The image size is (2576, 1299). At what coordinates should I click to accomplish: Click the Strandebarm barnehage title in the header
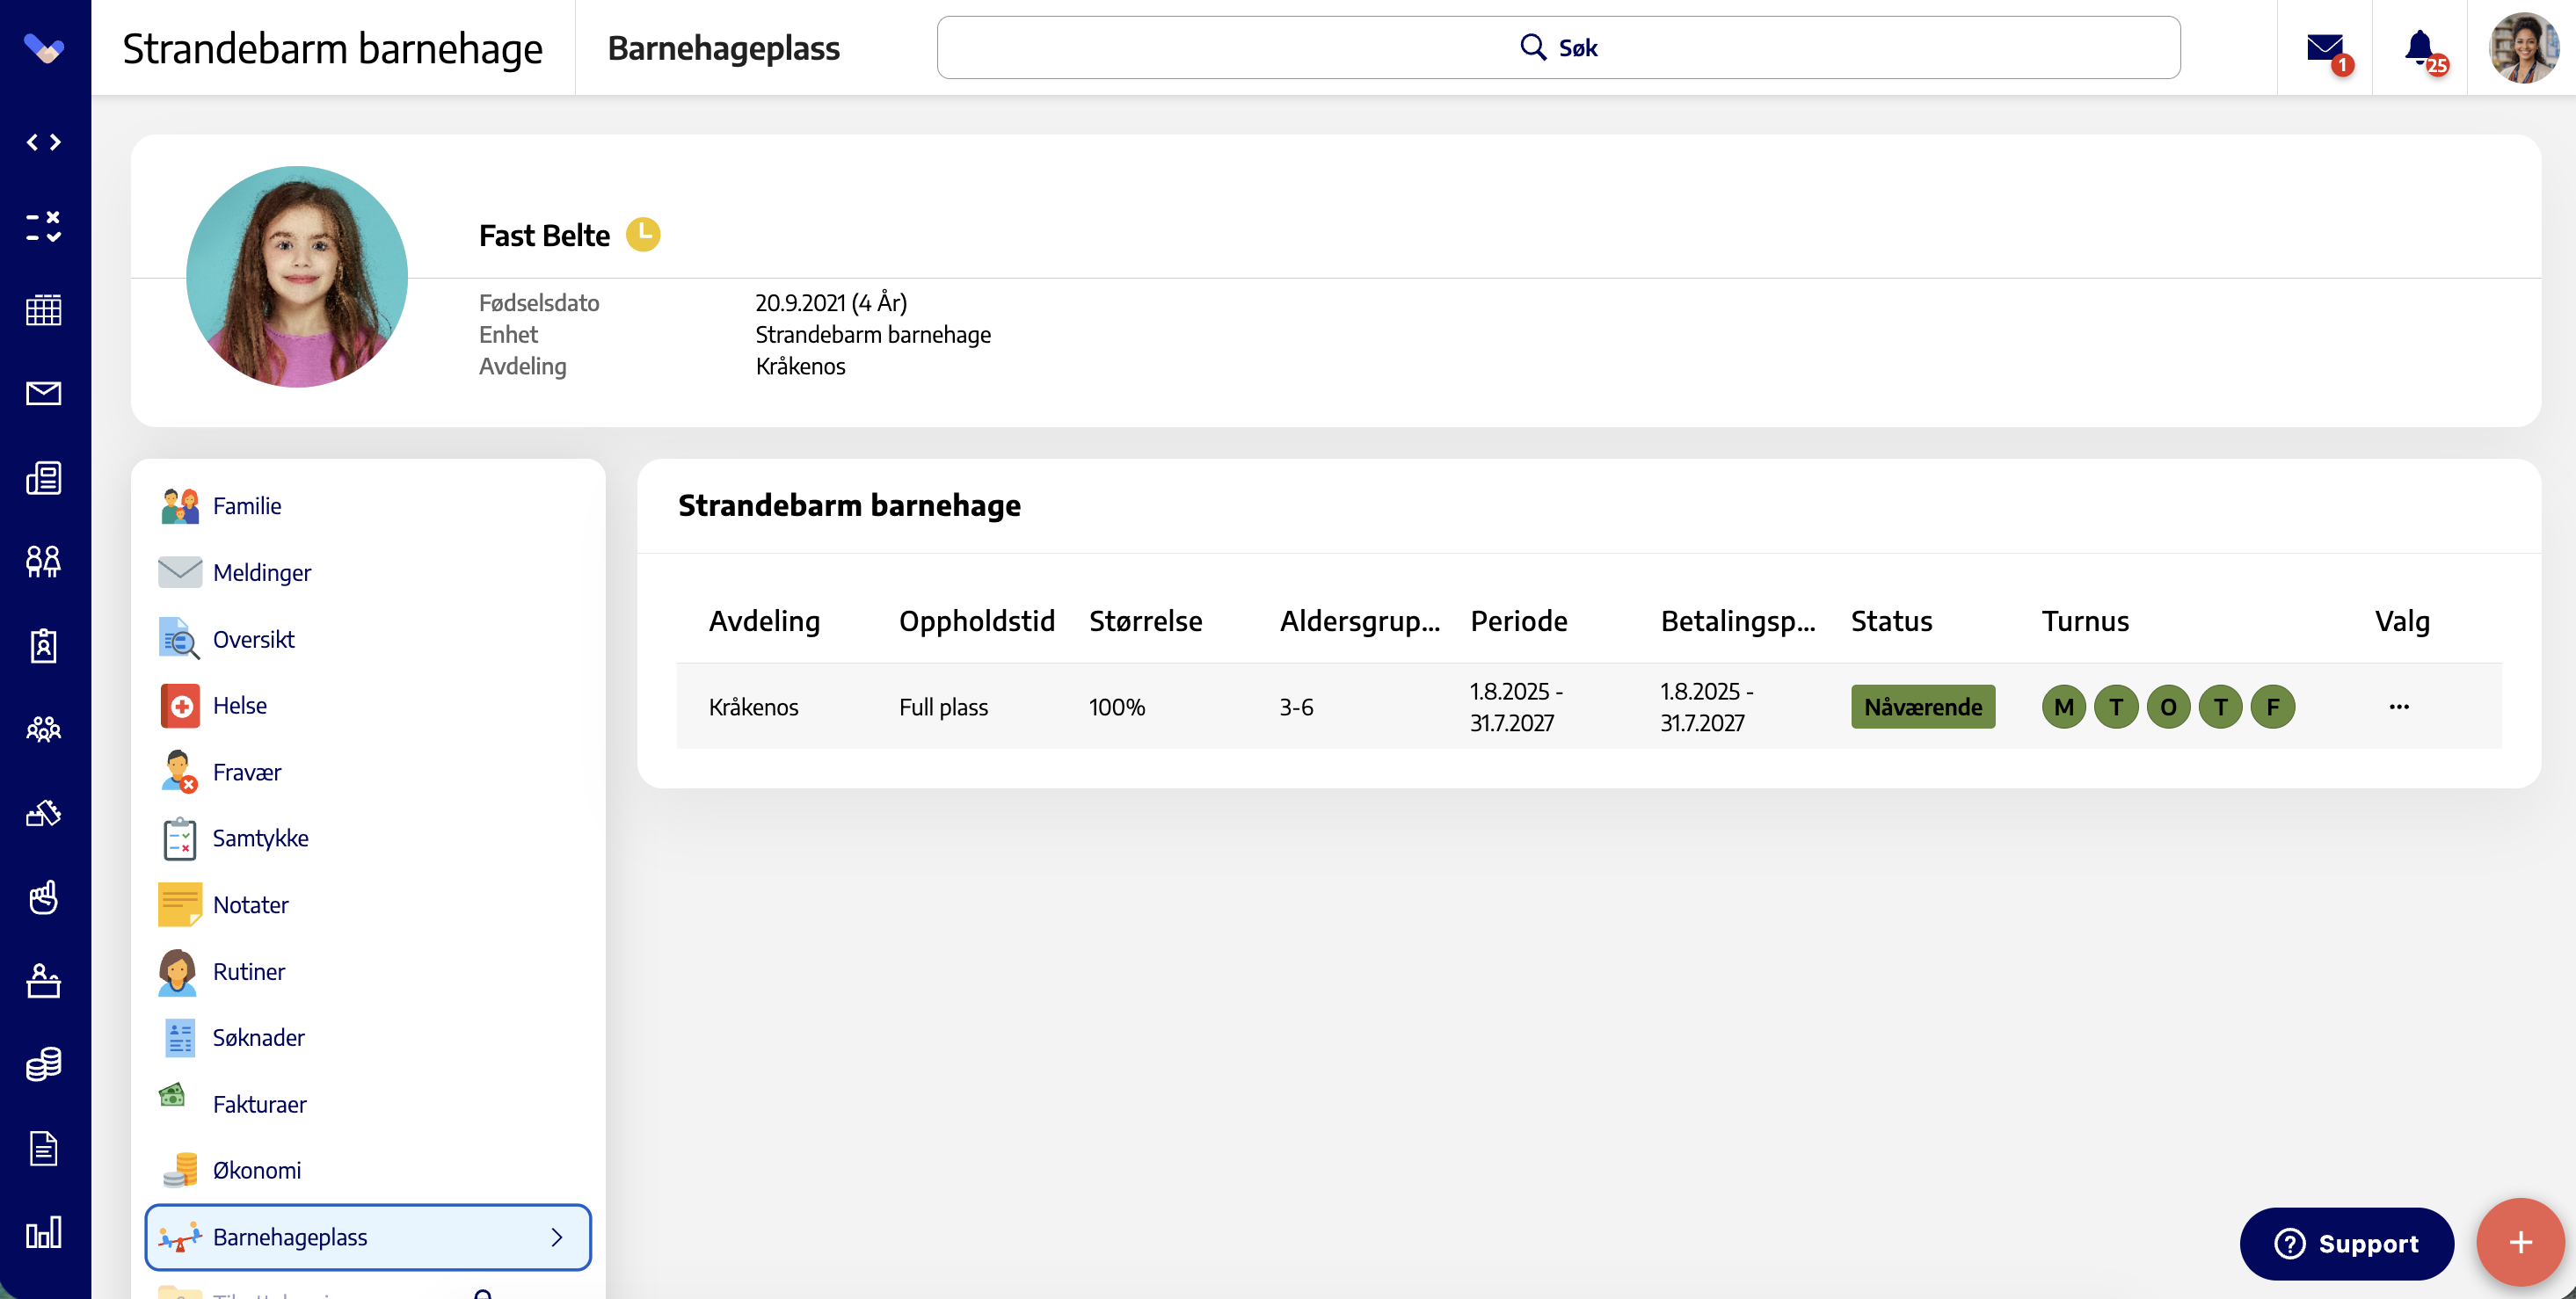pyautogui.click(x=332, y=49)
